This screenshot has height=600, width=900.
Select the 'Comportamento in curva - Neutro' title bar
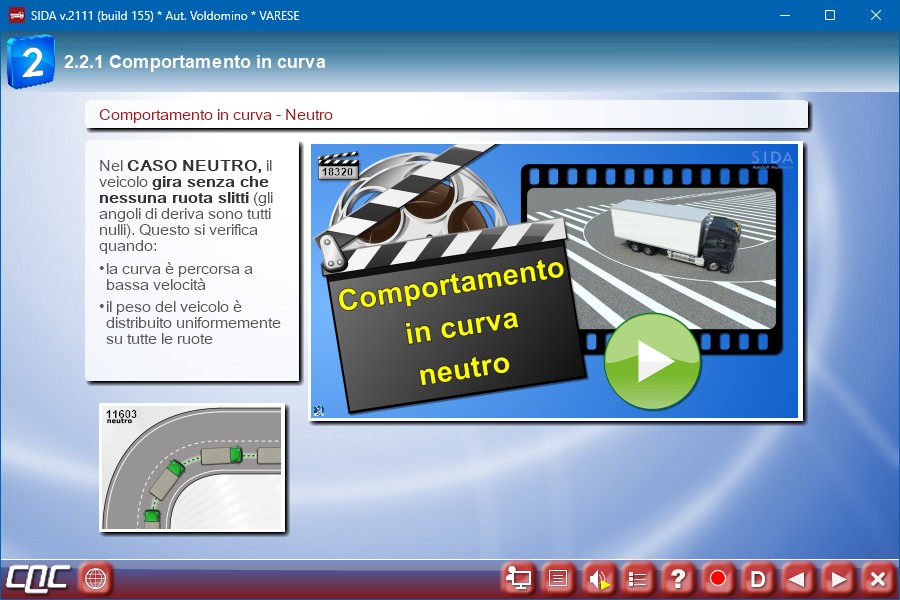coord(446,115)
